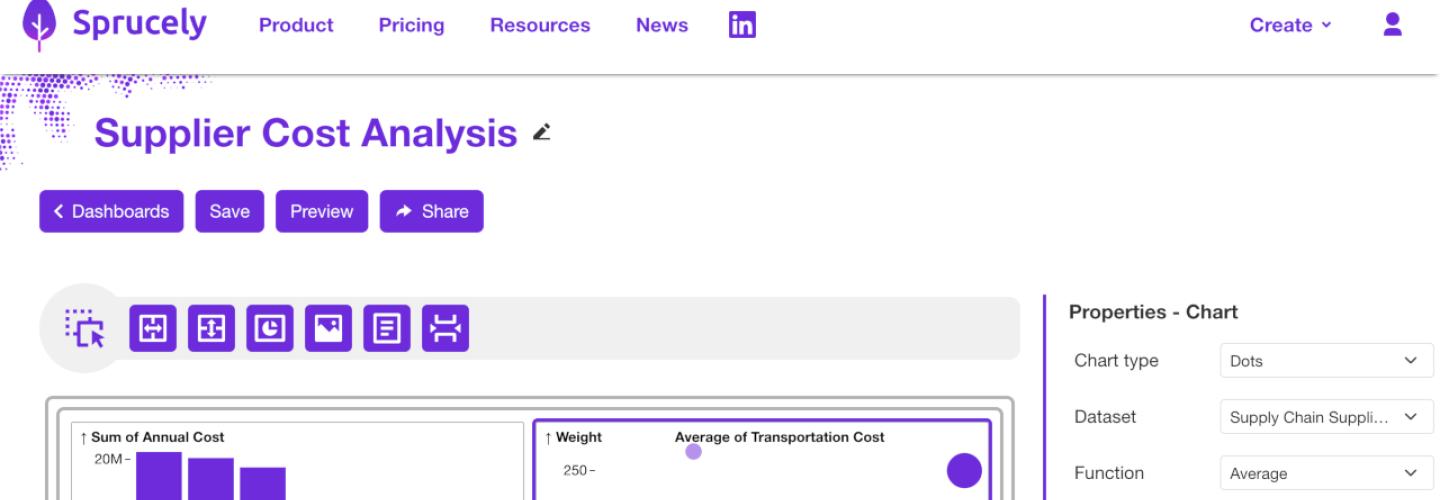Go to the Pricing menu item
Image resolution: width=1440 pixels, height=500 pixels.
[x=411, y=25]
